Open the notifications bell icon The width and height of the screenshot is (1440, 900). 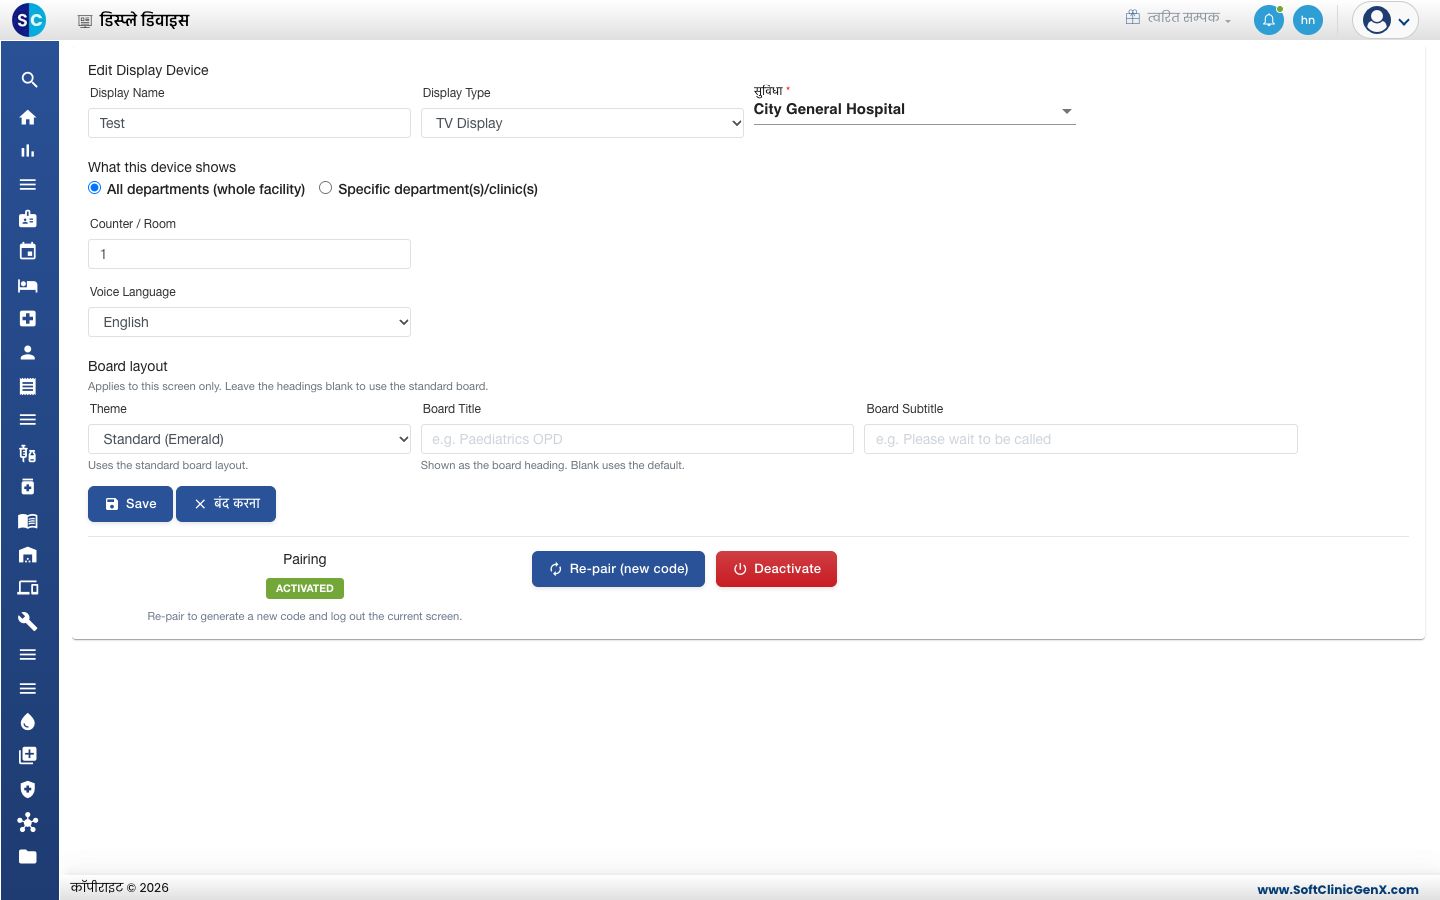click(1269, 20)
